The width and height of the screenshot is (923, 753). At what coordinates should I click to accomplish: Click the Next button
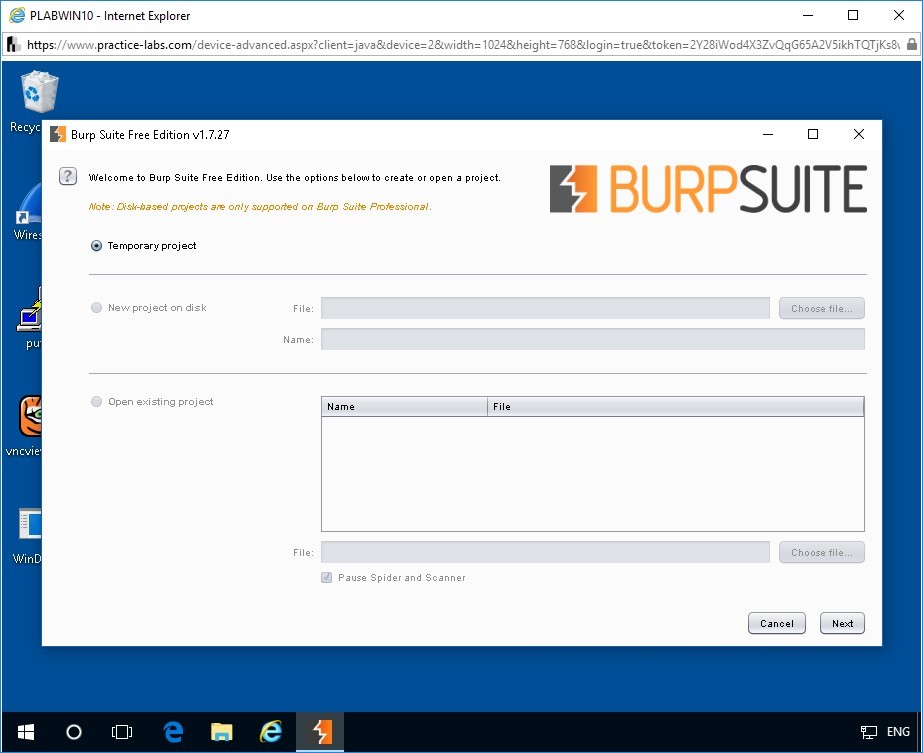tap(842, 623)
